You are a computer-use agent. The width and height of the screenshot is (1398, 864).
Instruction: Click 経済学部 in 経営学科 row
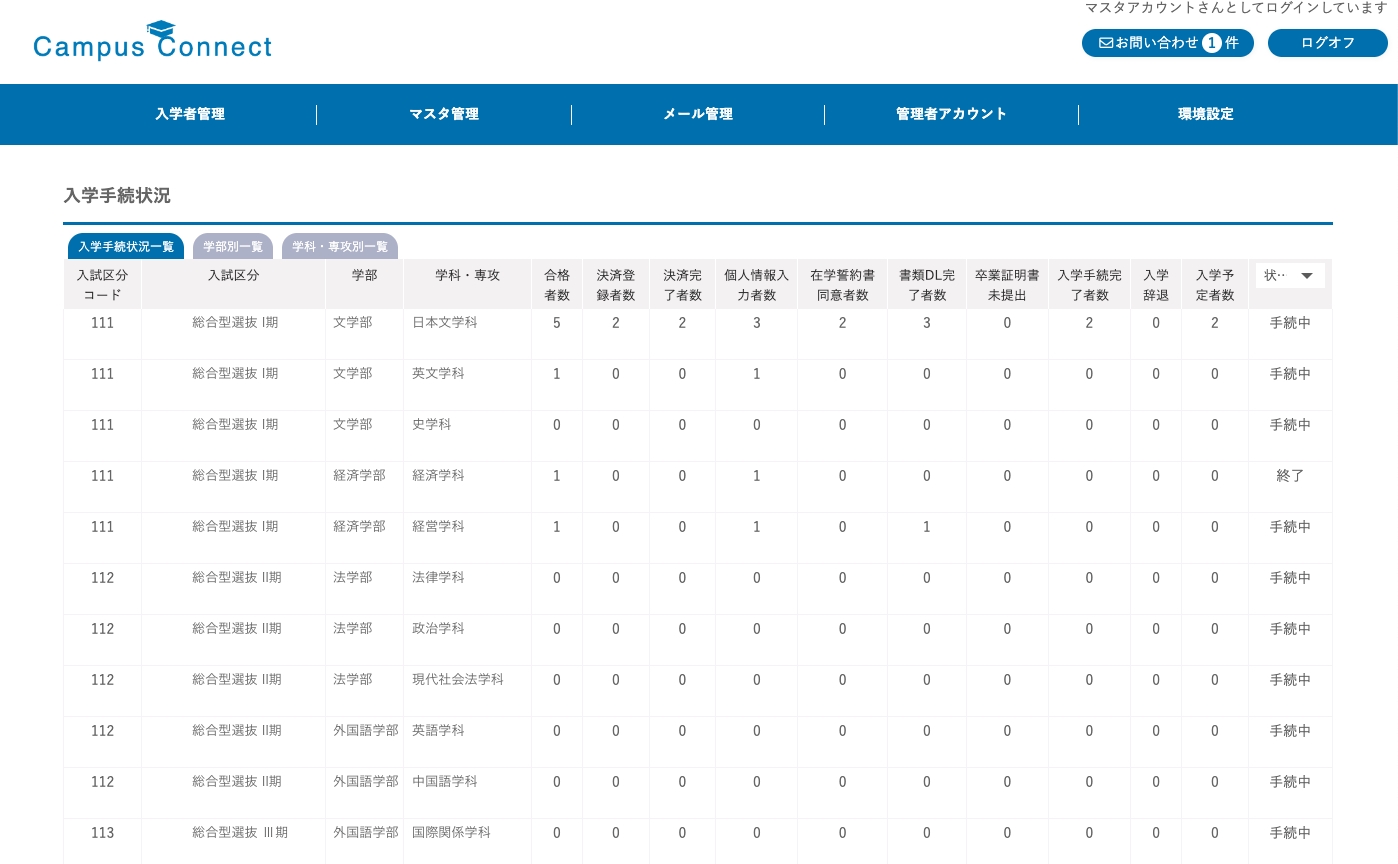click(x=359, y=527)
